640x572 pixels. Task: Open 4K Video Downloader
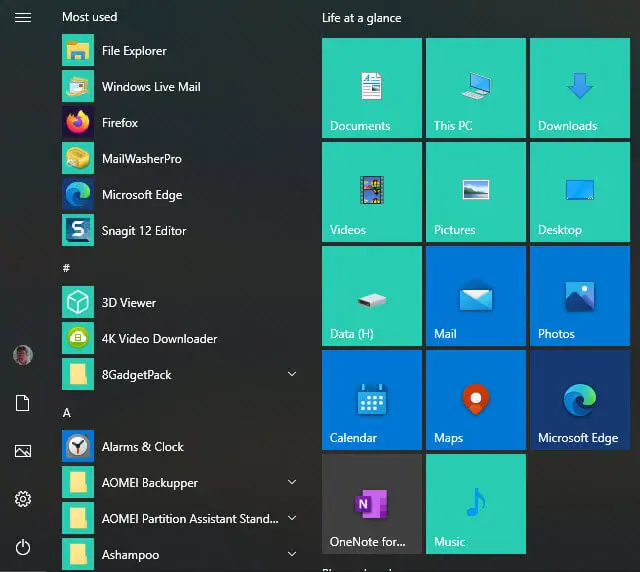[181, 338]
